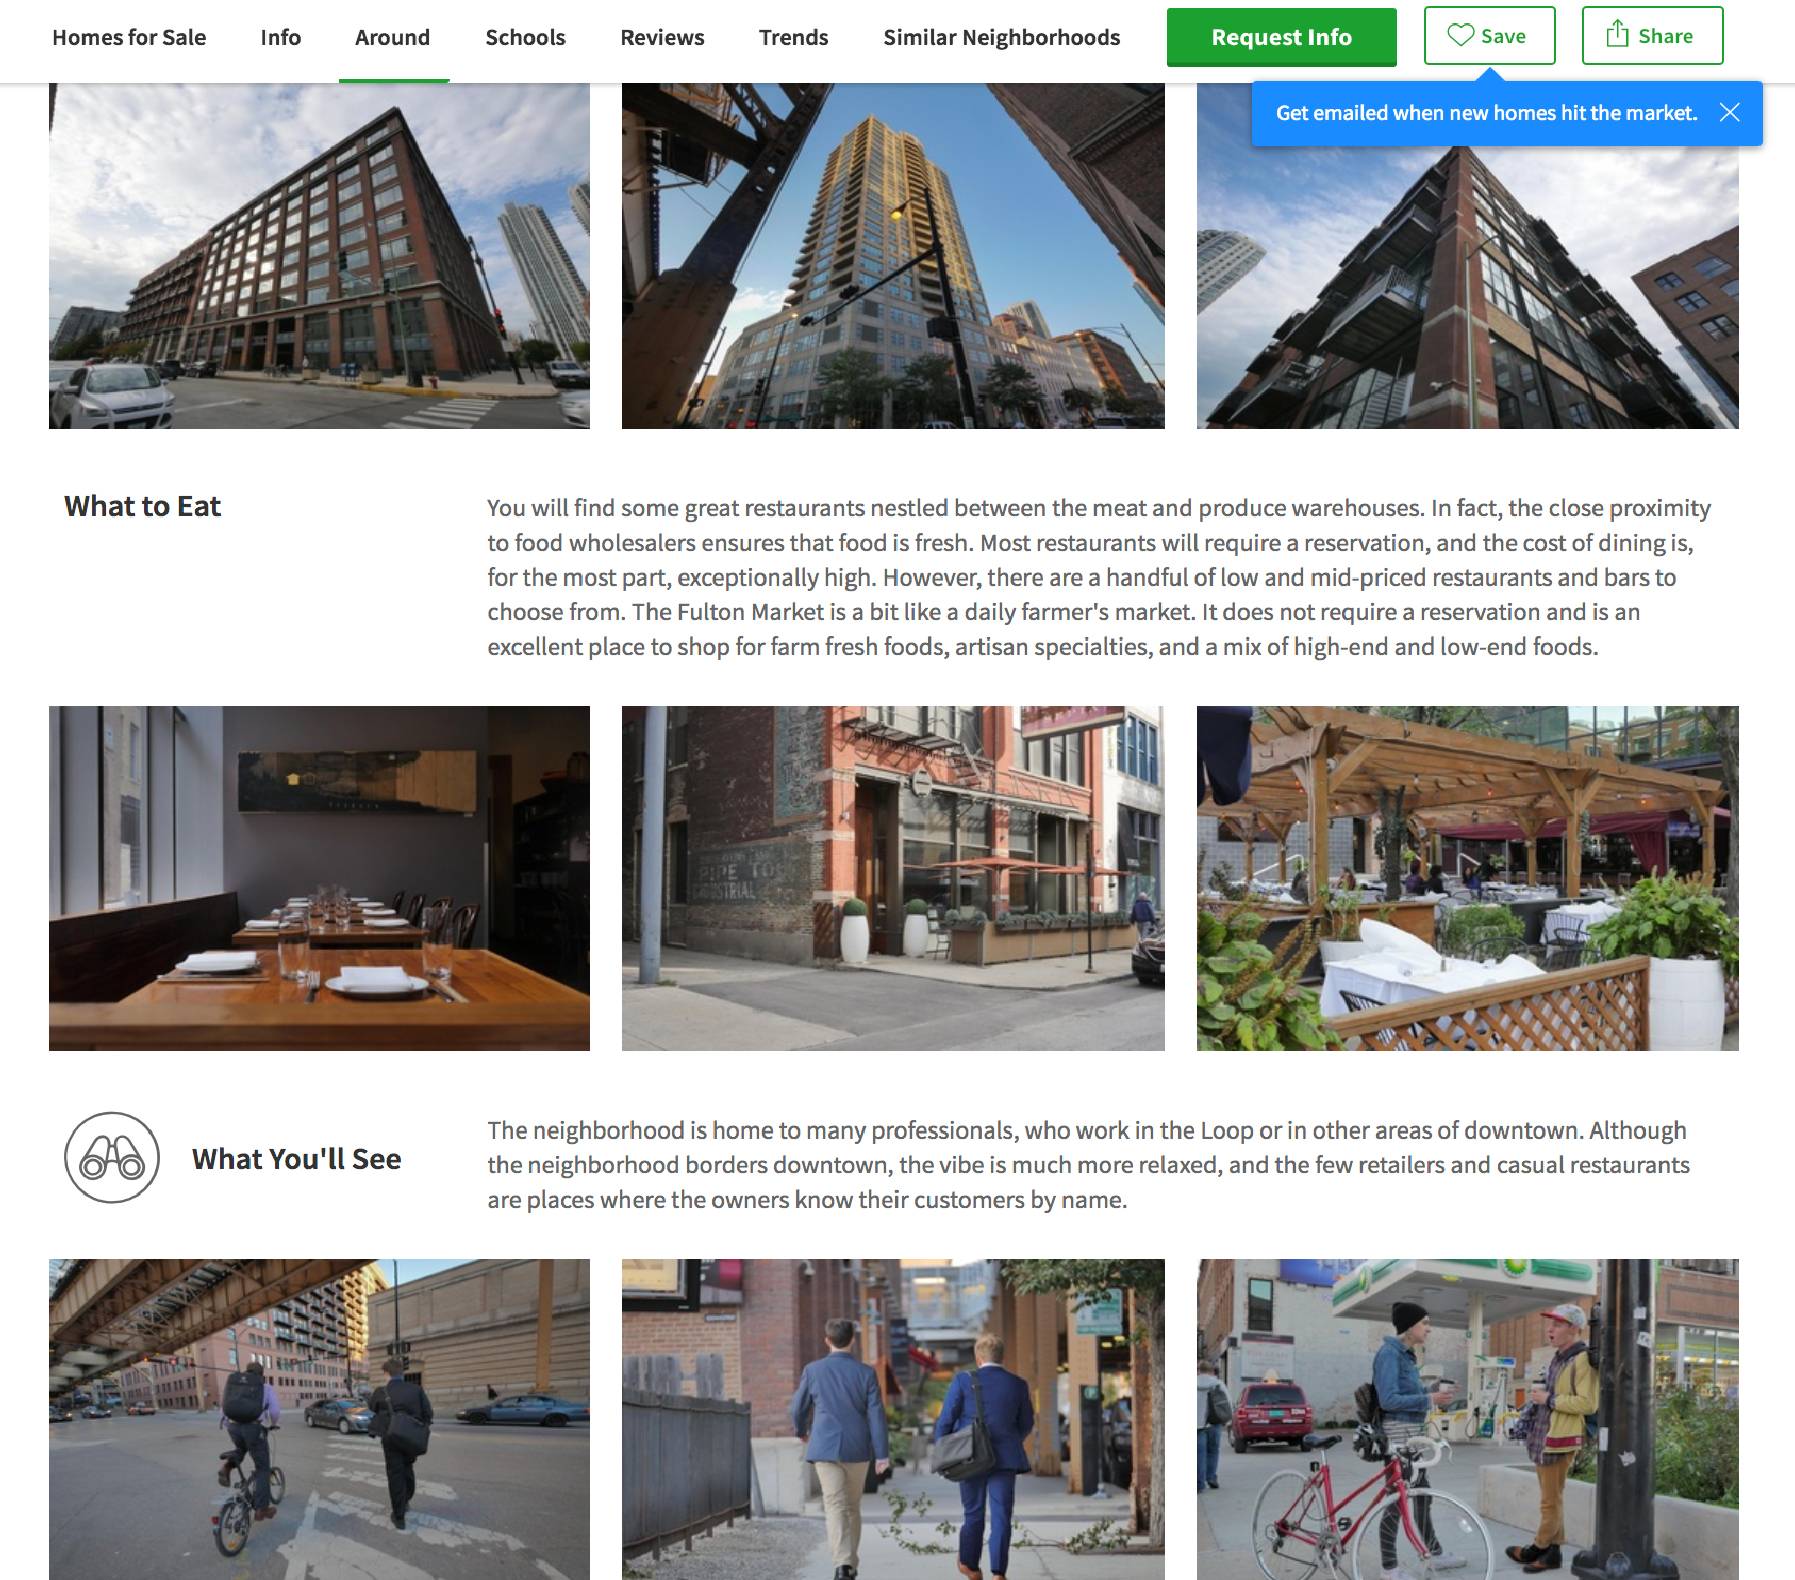Click the green Request Info button

point(1281,37)
